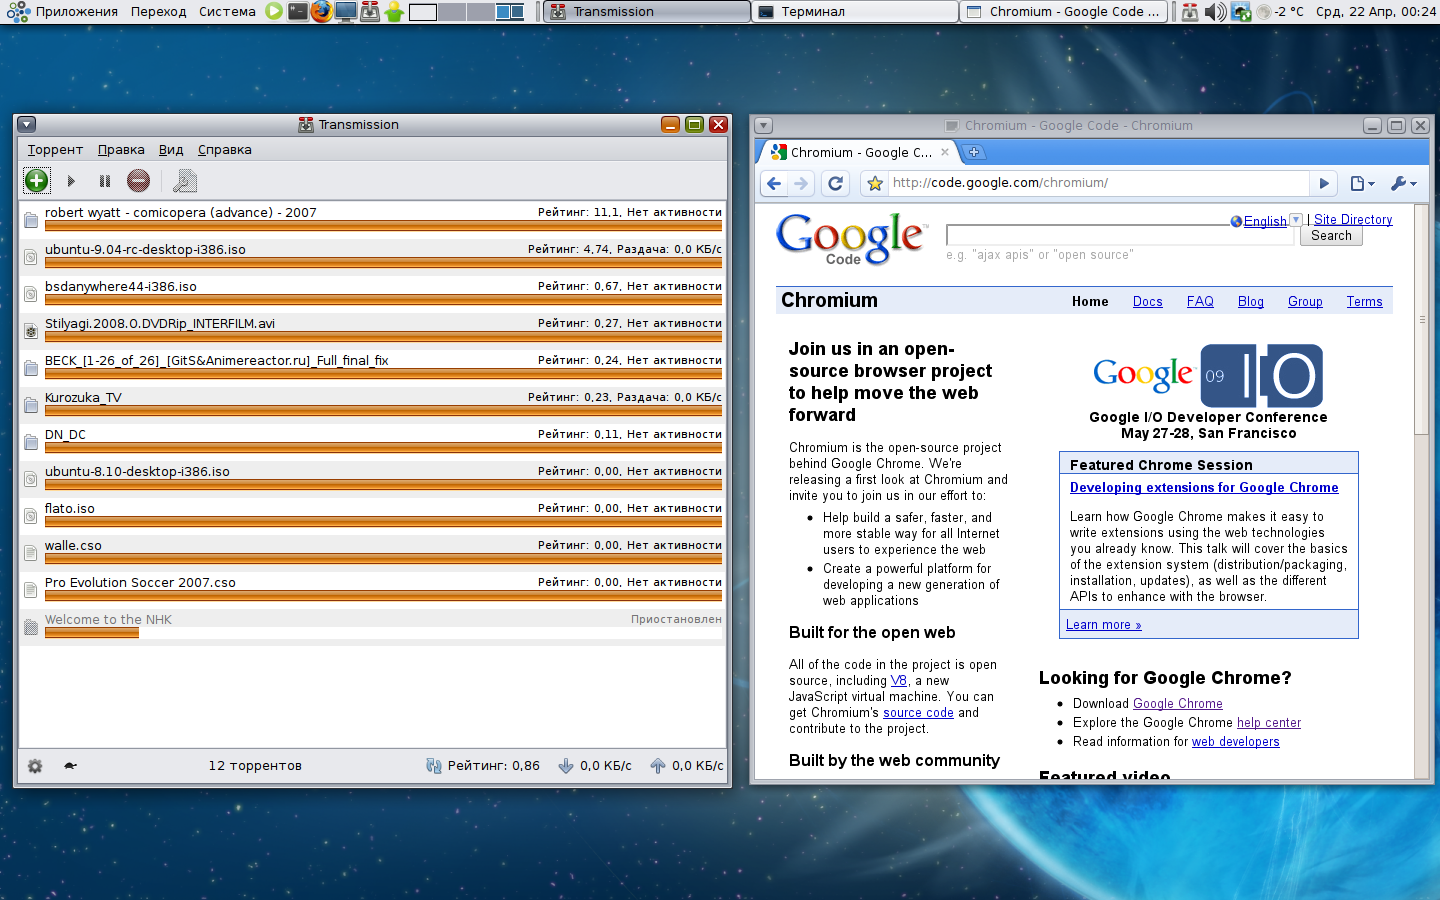Open the Вид menu
The height and width of the screenshot is (900, 1440).
[171, 150]
